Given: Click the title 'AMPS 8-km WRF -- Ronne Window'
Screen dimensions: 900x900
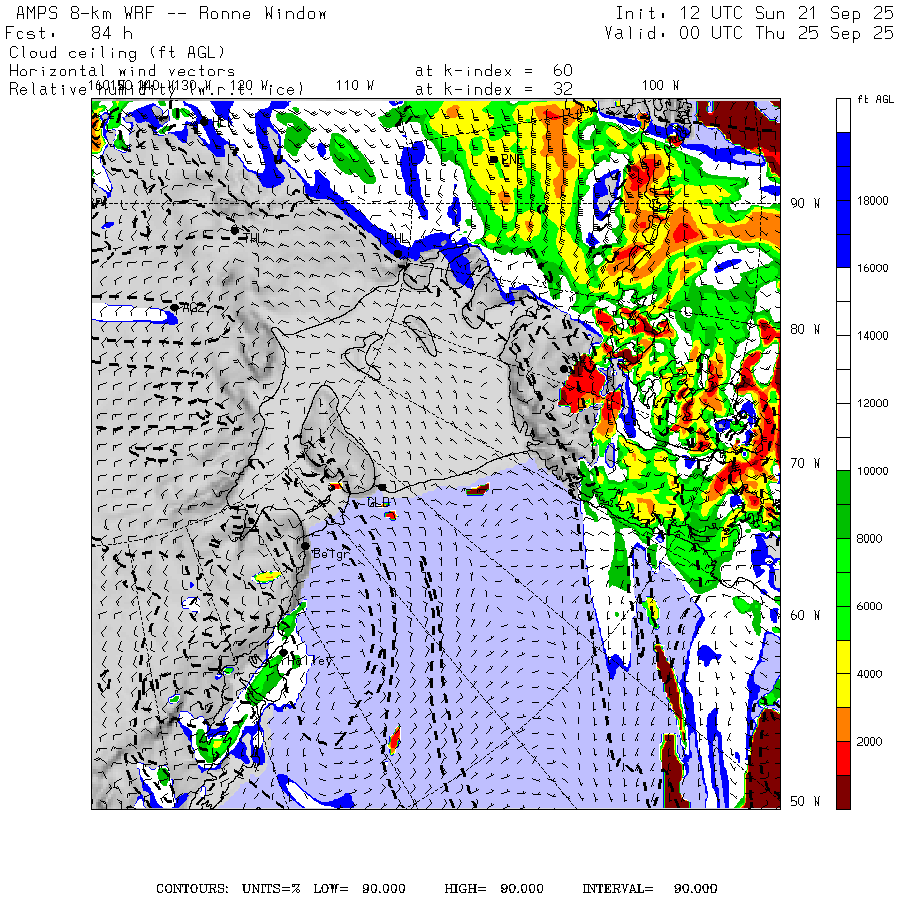Looking at the screenshot, I should click(171, 13).
